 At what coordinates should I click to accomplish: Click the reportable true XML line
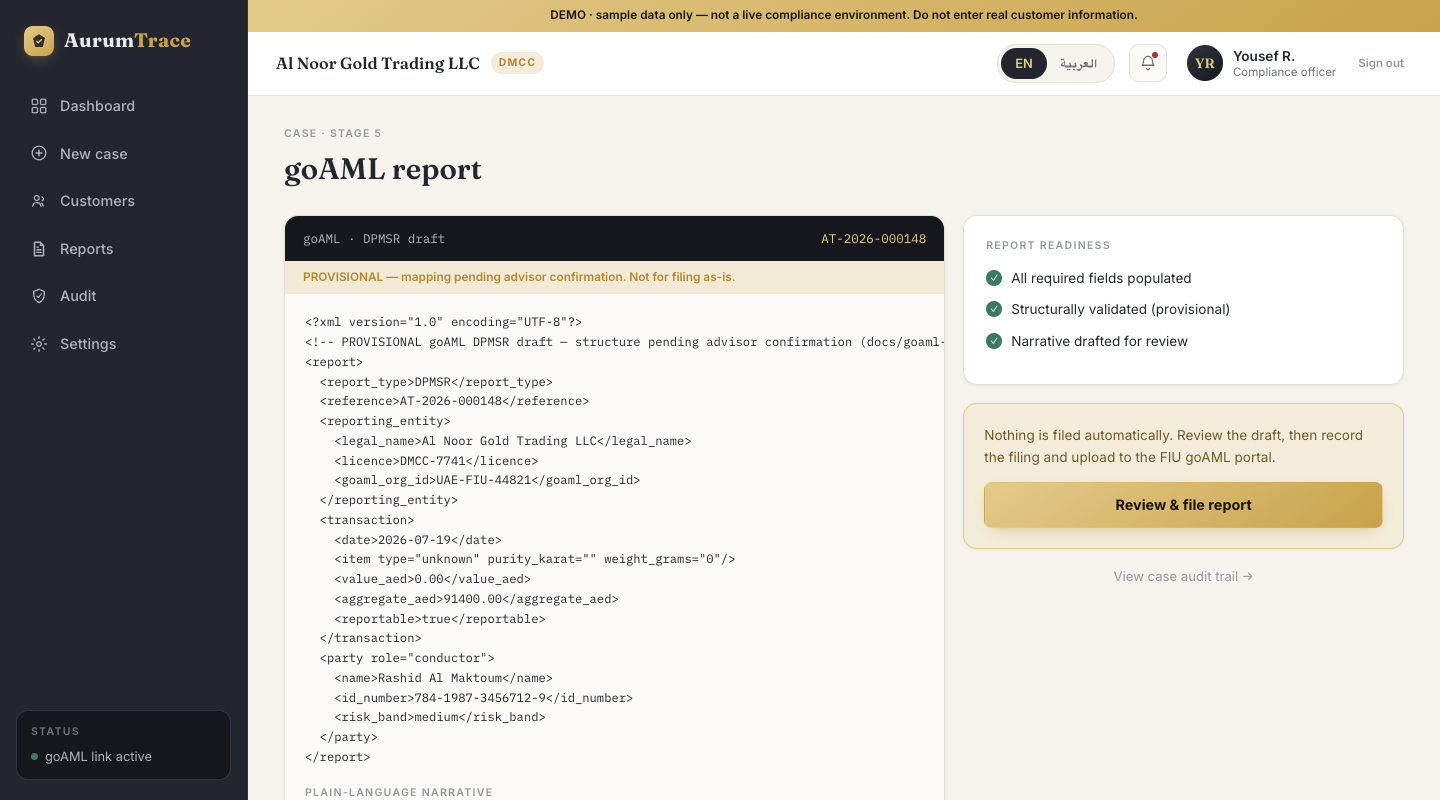440,619
